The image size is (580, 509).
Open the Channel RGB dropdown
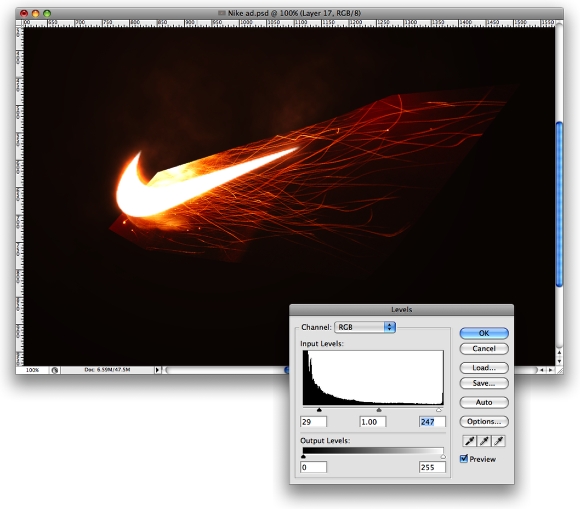365,327
